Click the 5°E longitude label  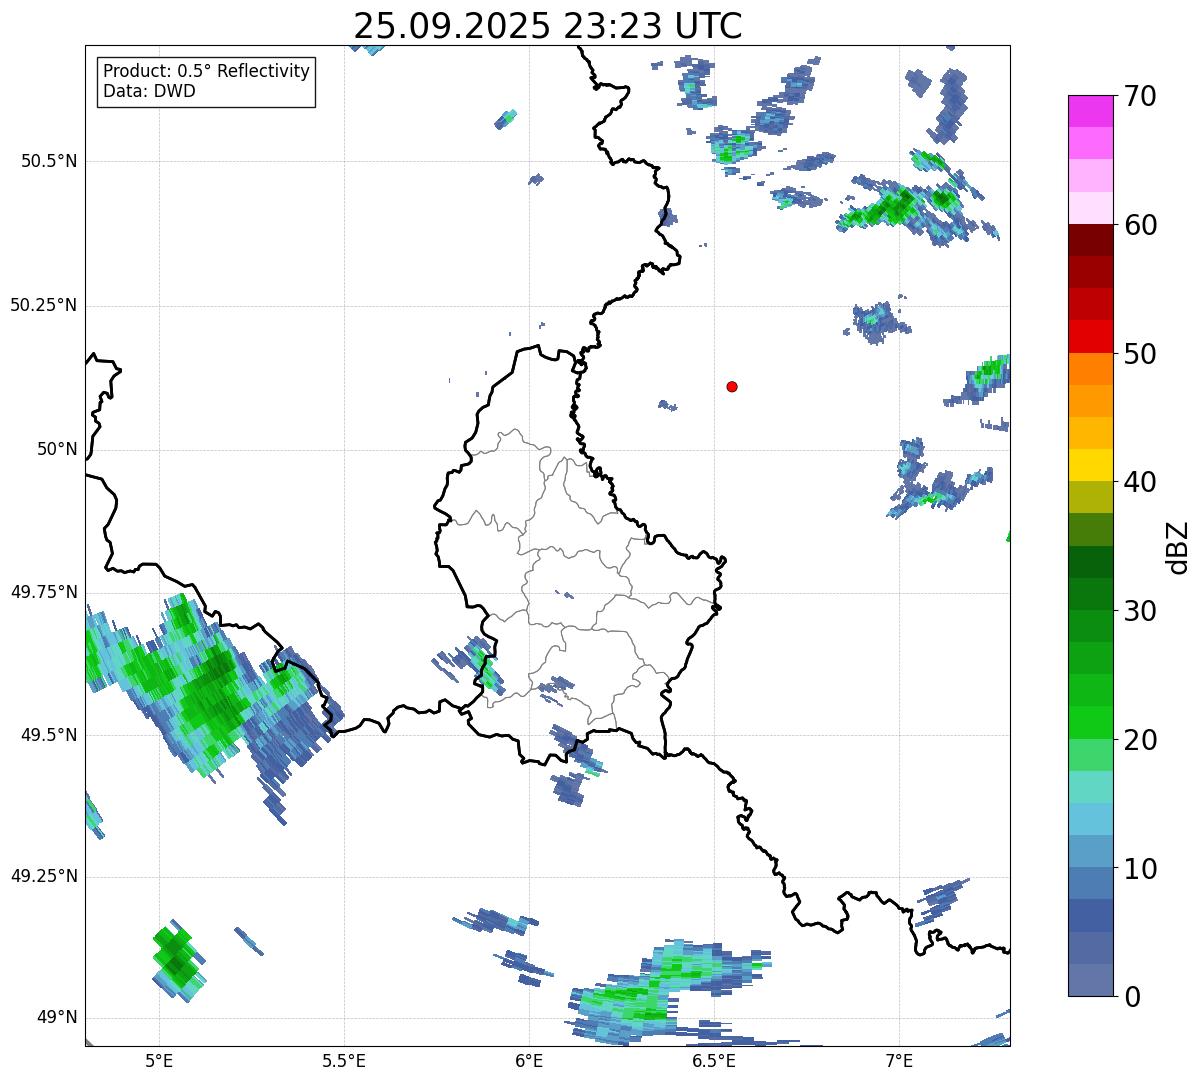click(x=159, y=1060)
